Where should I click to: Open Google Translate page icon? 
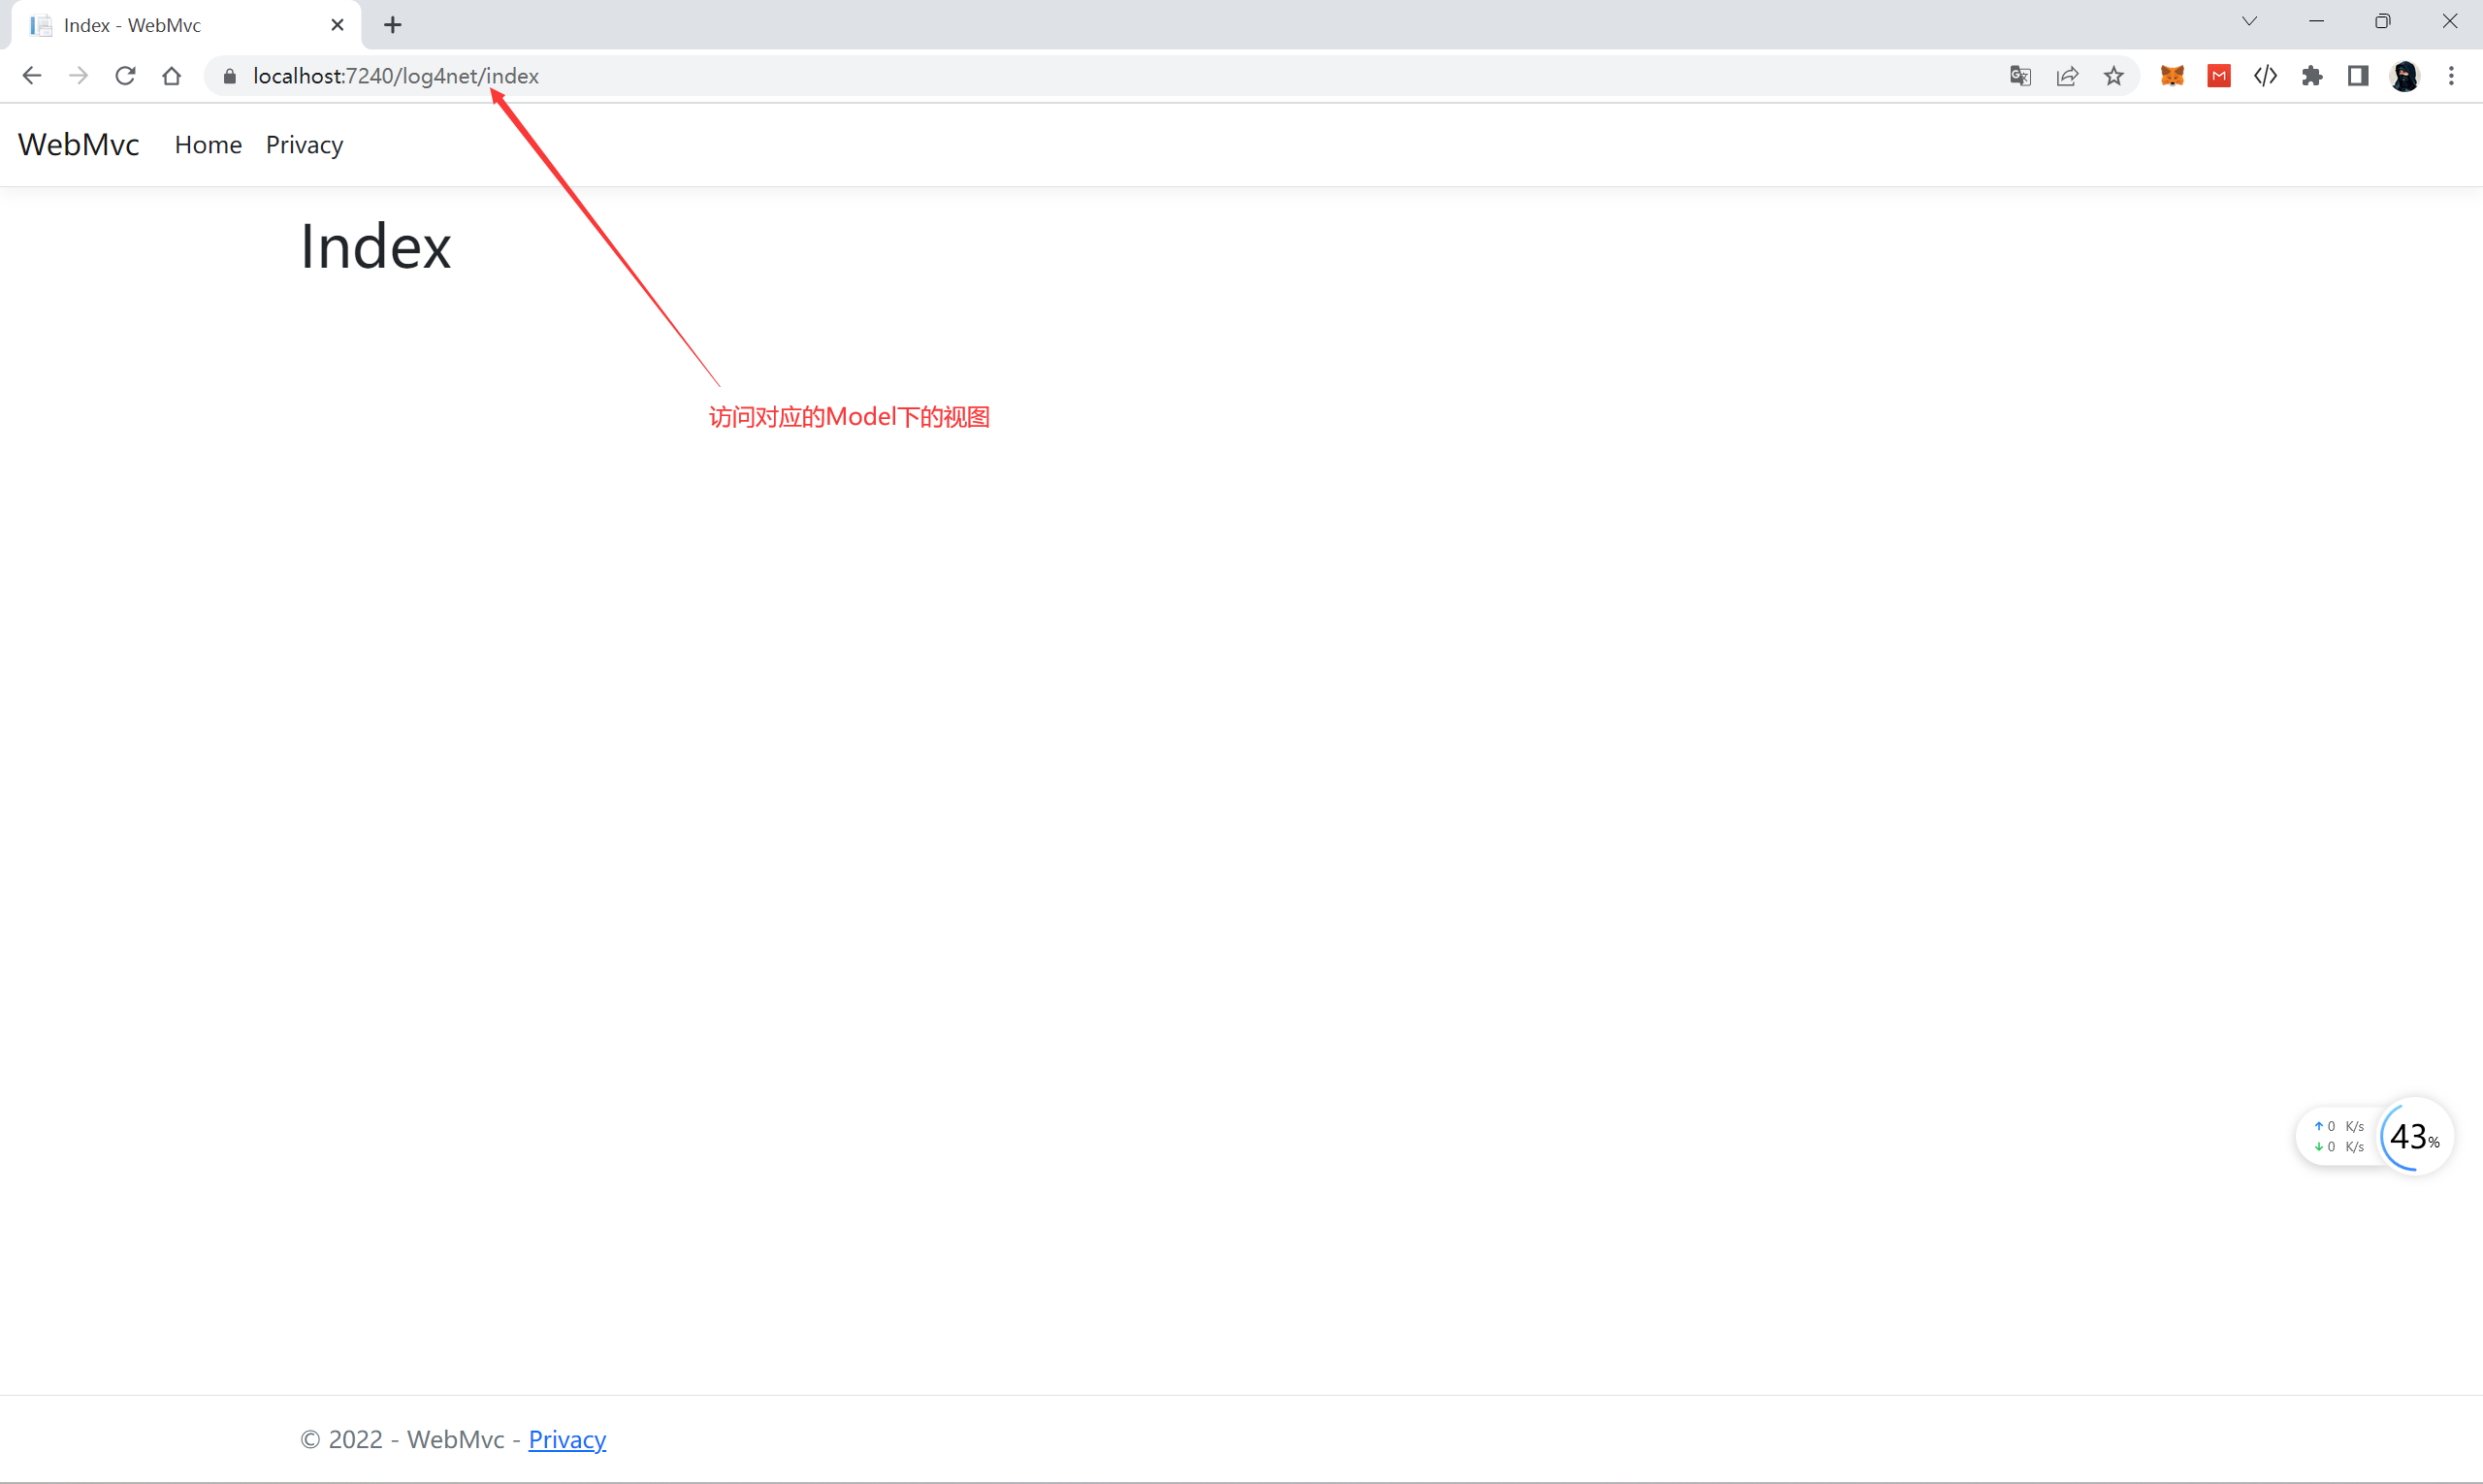2020,76
